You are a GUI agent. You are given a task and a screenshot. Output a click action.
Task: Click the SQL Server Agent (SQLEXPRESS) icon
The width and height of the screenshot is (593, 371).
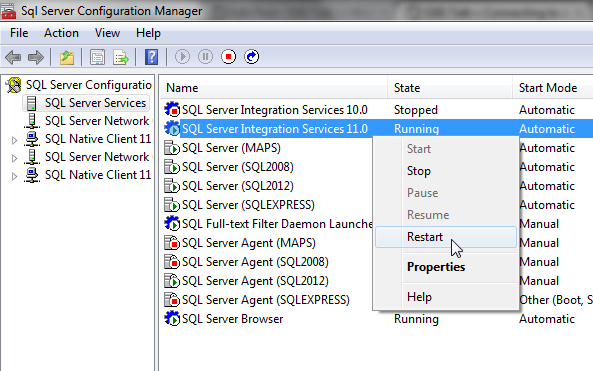point(172,300)
